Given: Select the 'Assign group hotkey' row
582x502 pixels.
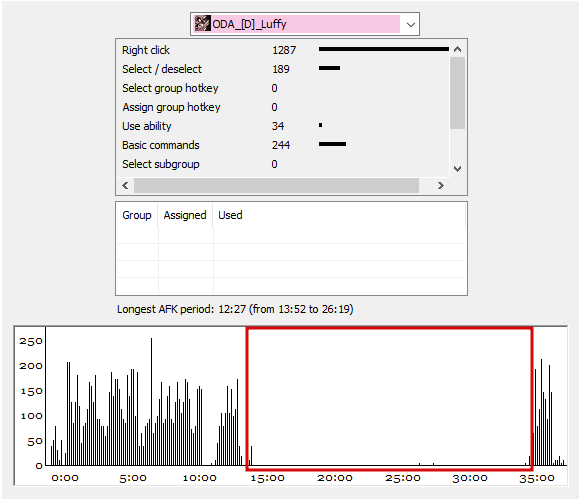Looking at the screenshot, I should 284,107.
